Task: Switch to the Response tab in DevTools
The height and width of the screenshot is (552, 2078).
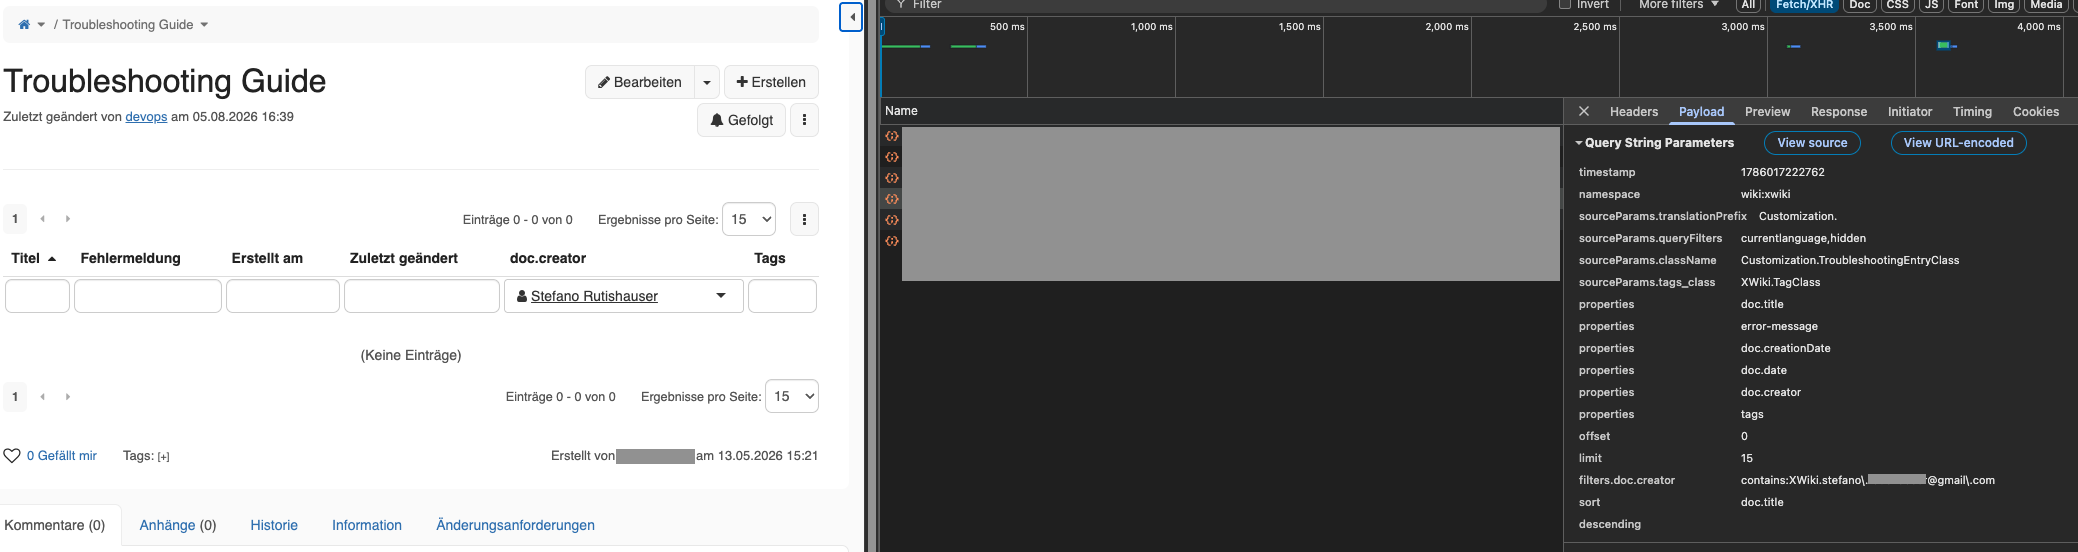Action: 1839,112
